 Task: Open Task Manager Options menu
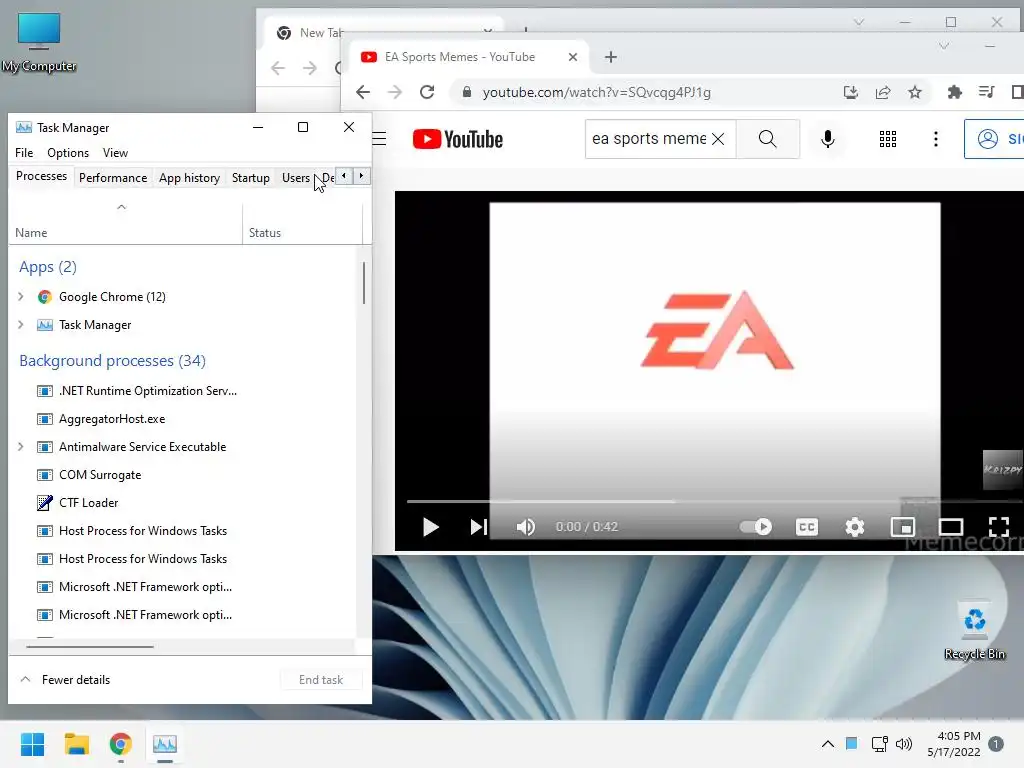tap(68, 153)
